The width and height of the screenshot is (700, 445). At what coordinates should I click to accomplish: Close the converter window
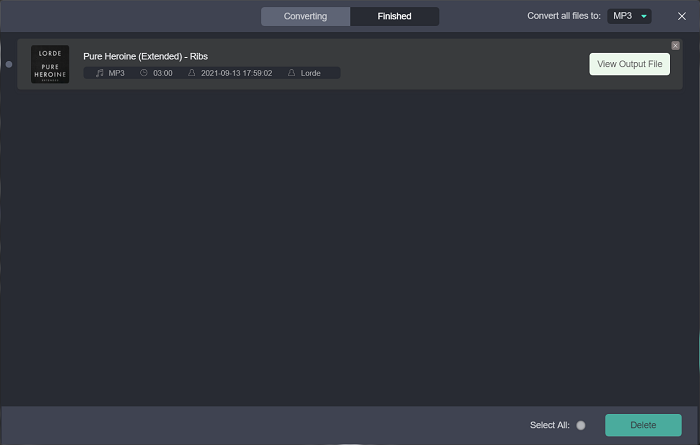pyautogui.click(x=682, y=16)
